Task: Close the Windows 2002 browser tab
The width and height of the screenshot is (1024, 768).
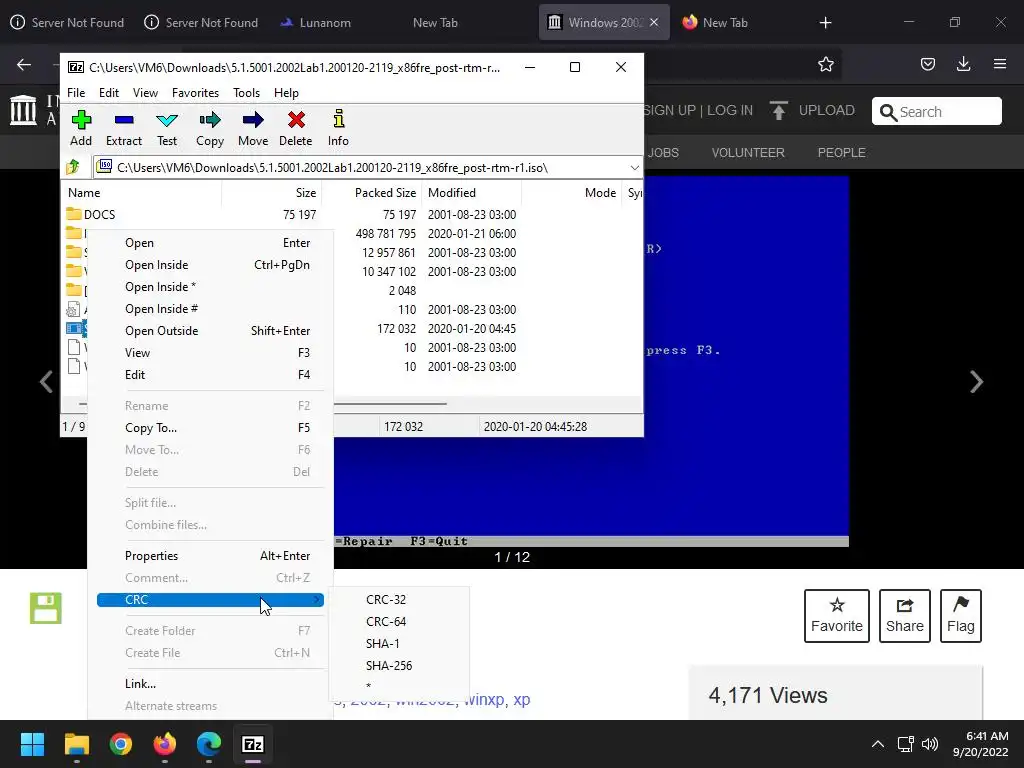Action: pos(654,22)
